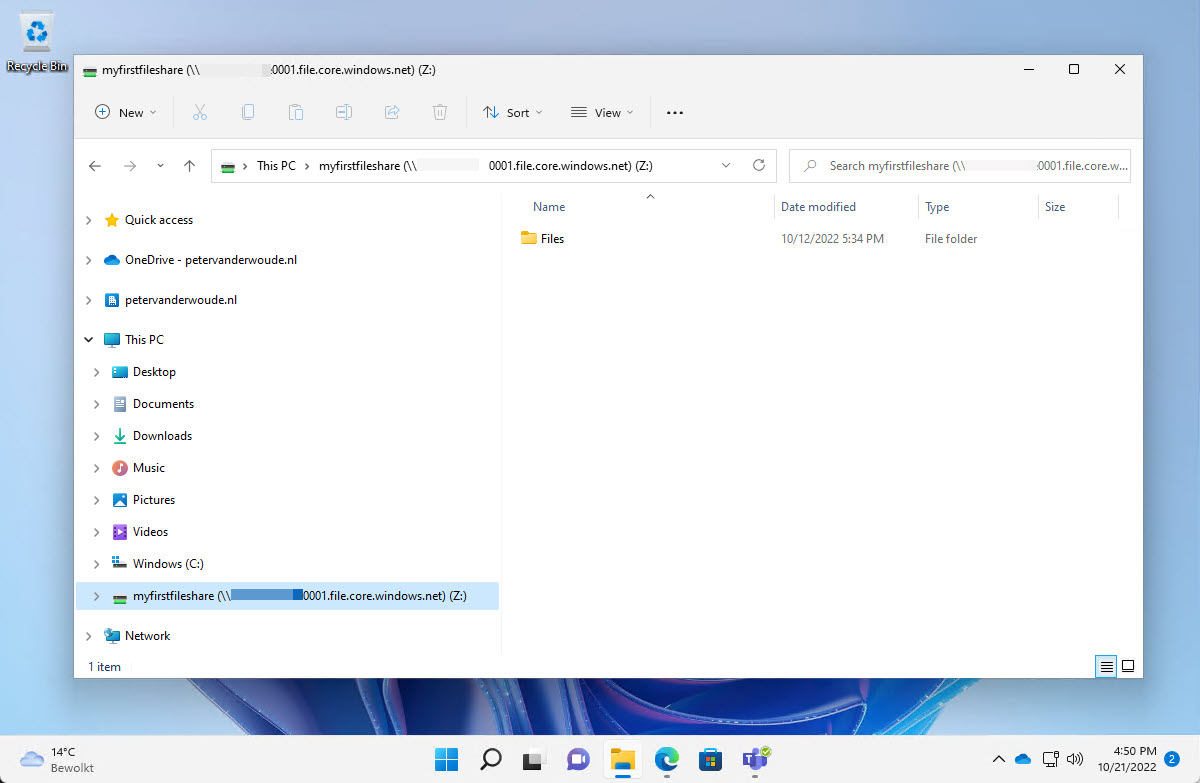Switch to details view layout icon
The width and height of the screenshot is (1200, 783).
(x=1106, y=666)
